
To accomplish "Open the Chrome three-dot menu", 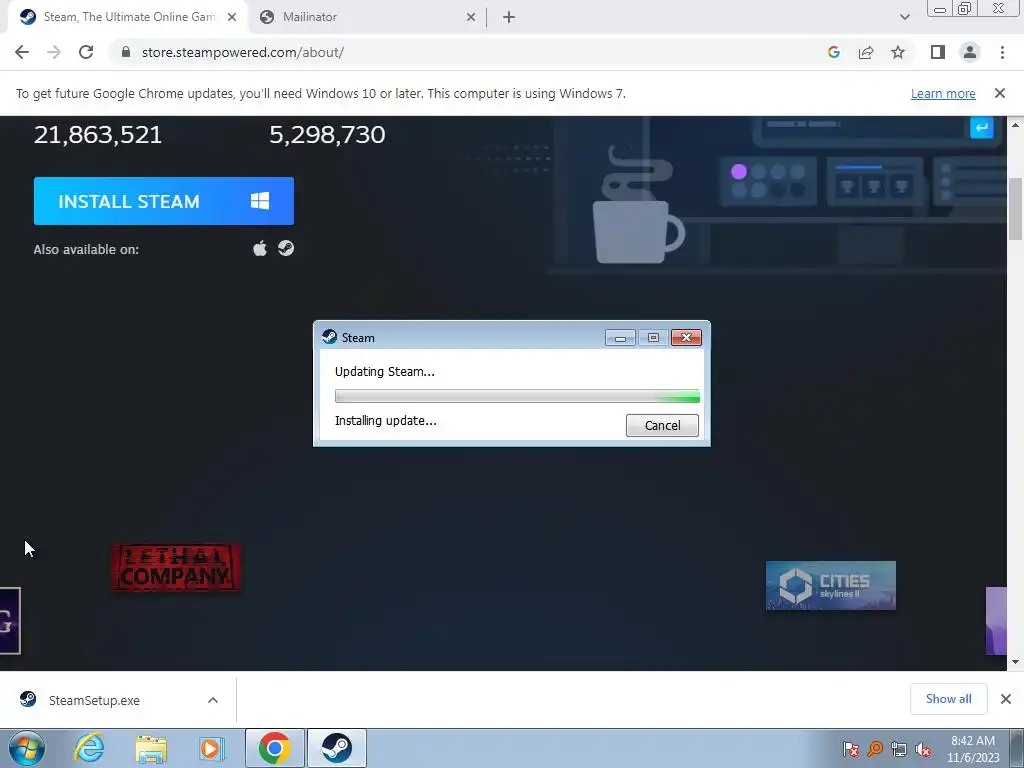I will (x=1002, y=52).
